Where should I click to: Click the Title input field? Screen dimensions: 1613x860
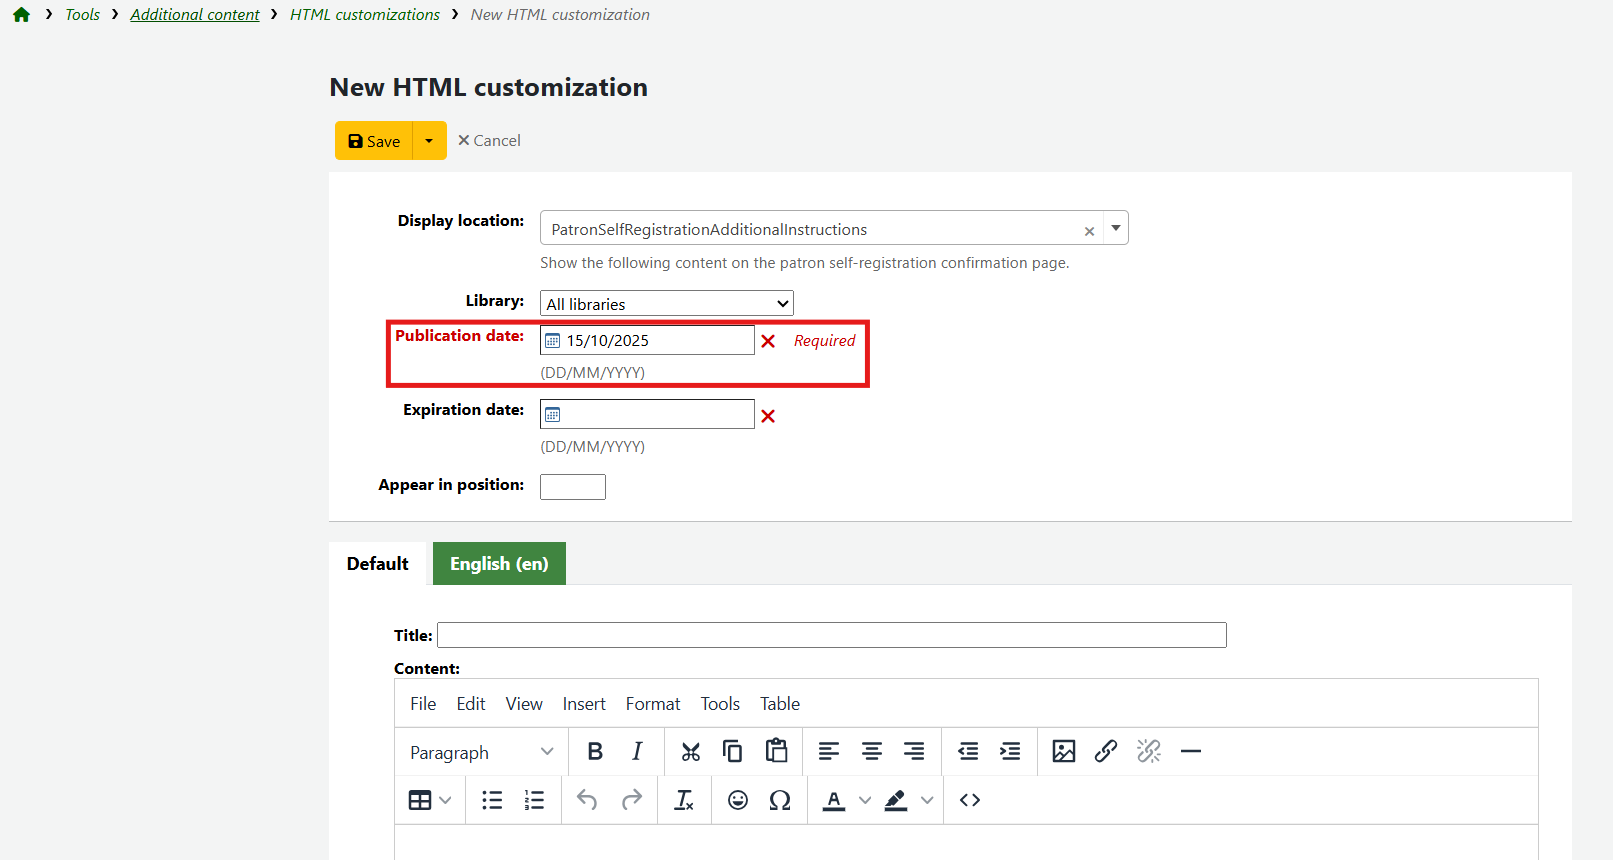[831, 635]
